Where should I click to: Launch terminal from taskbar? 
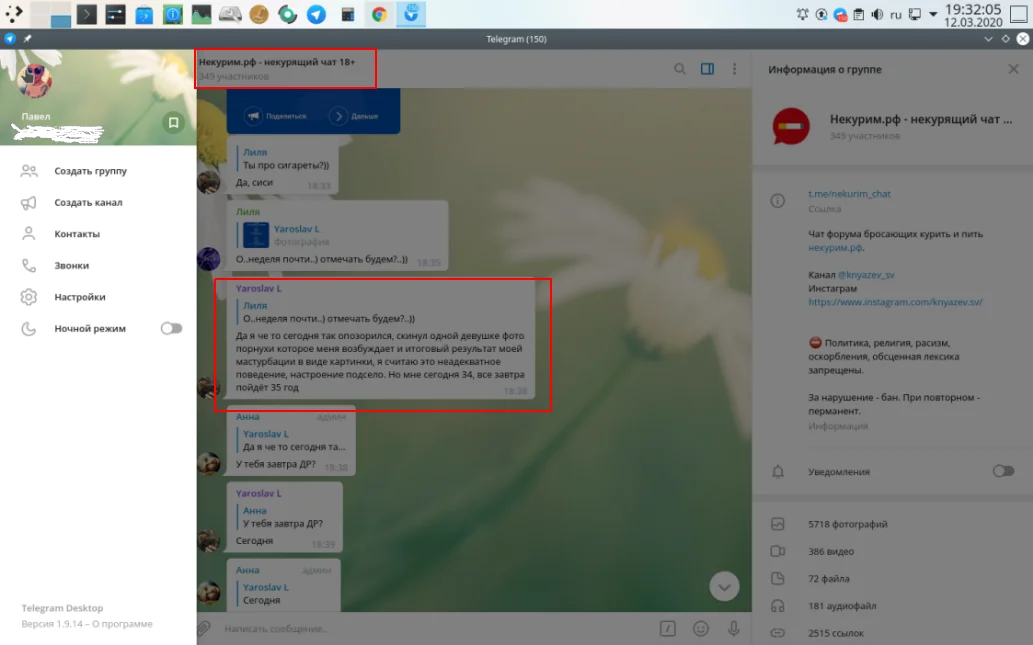(x=86, y=14)
